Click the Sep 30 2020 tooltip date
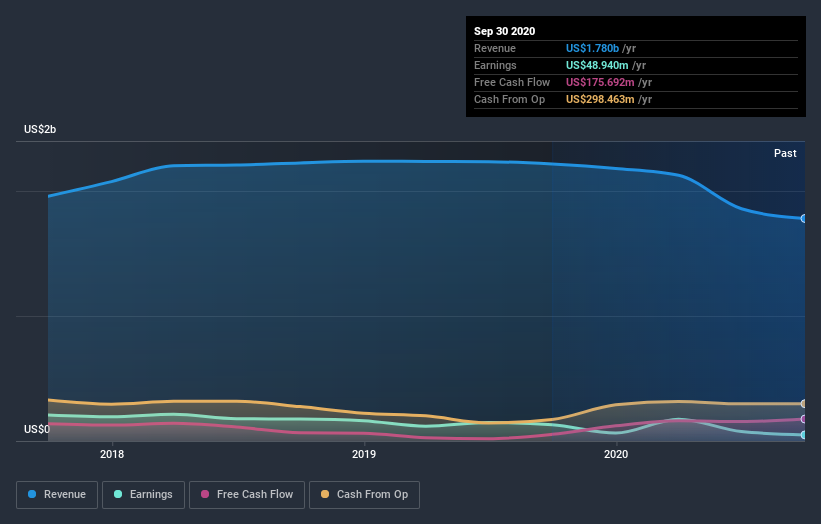Image resolution: width=821 pixels, height=524 pixels. [504, 31]
